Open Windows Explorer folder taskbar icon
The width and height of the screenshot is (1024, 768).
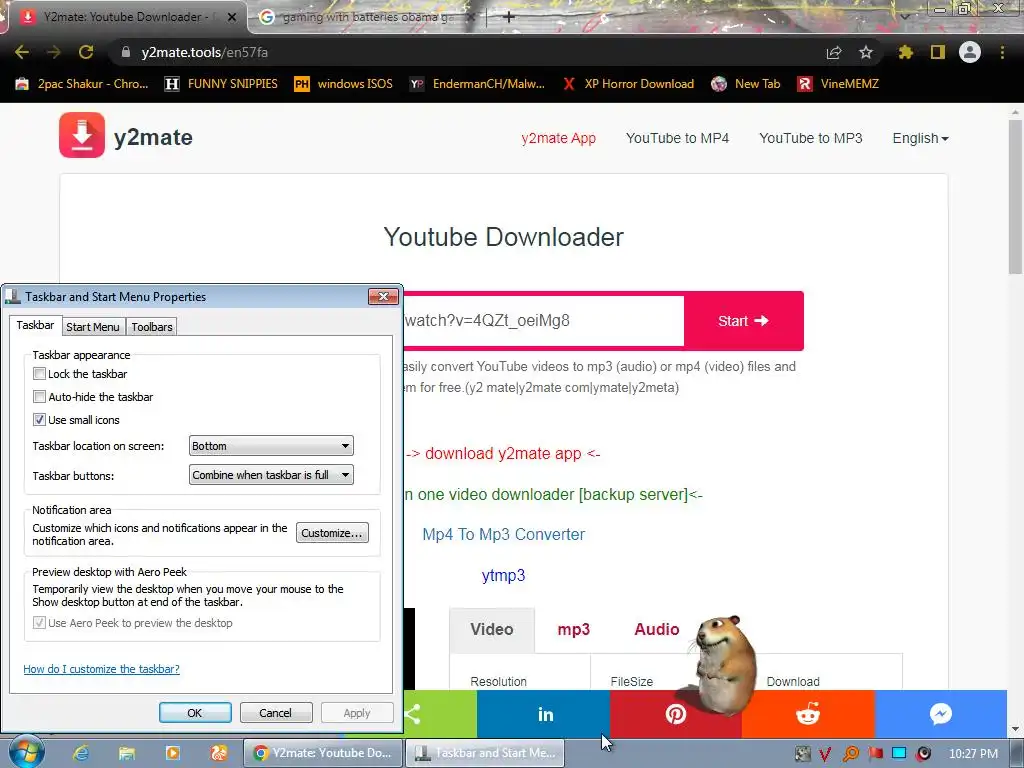coord(127,753)
